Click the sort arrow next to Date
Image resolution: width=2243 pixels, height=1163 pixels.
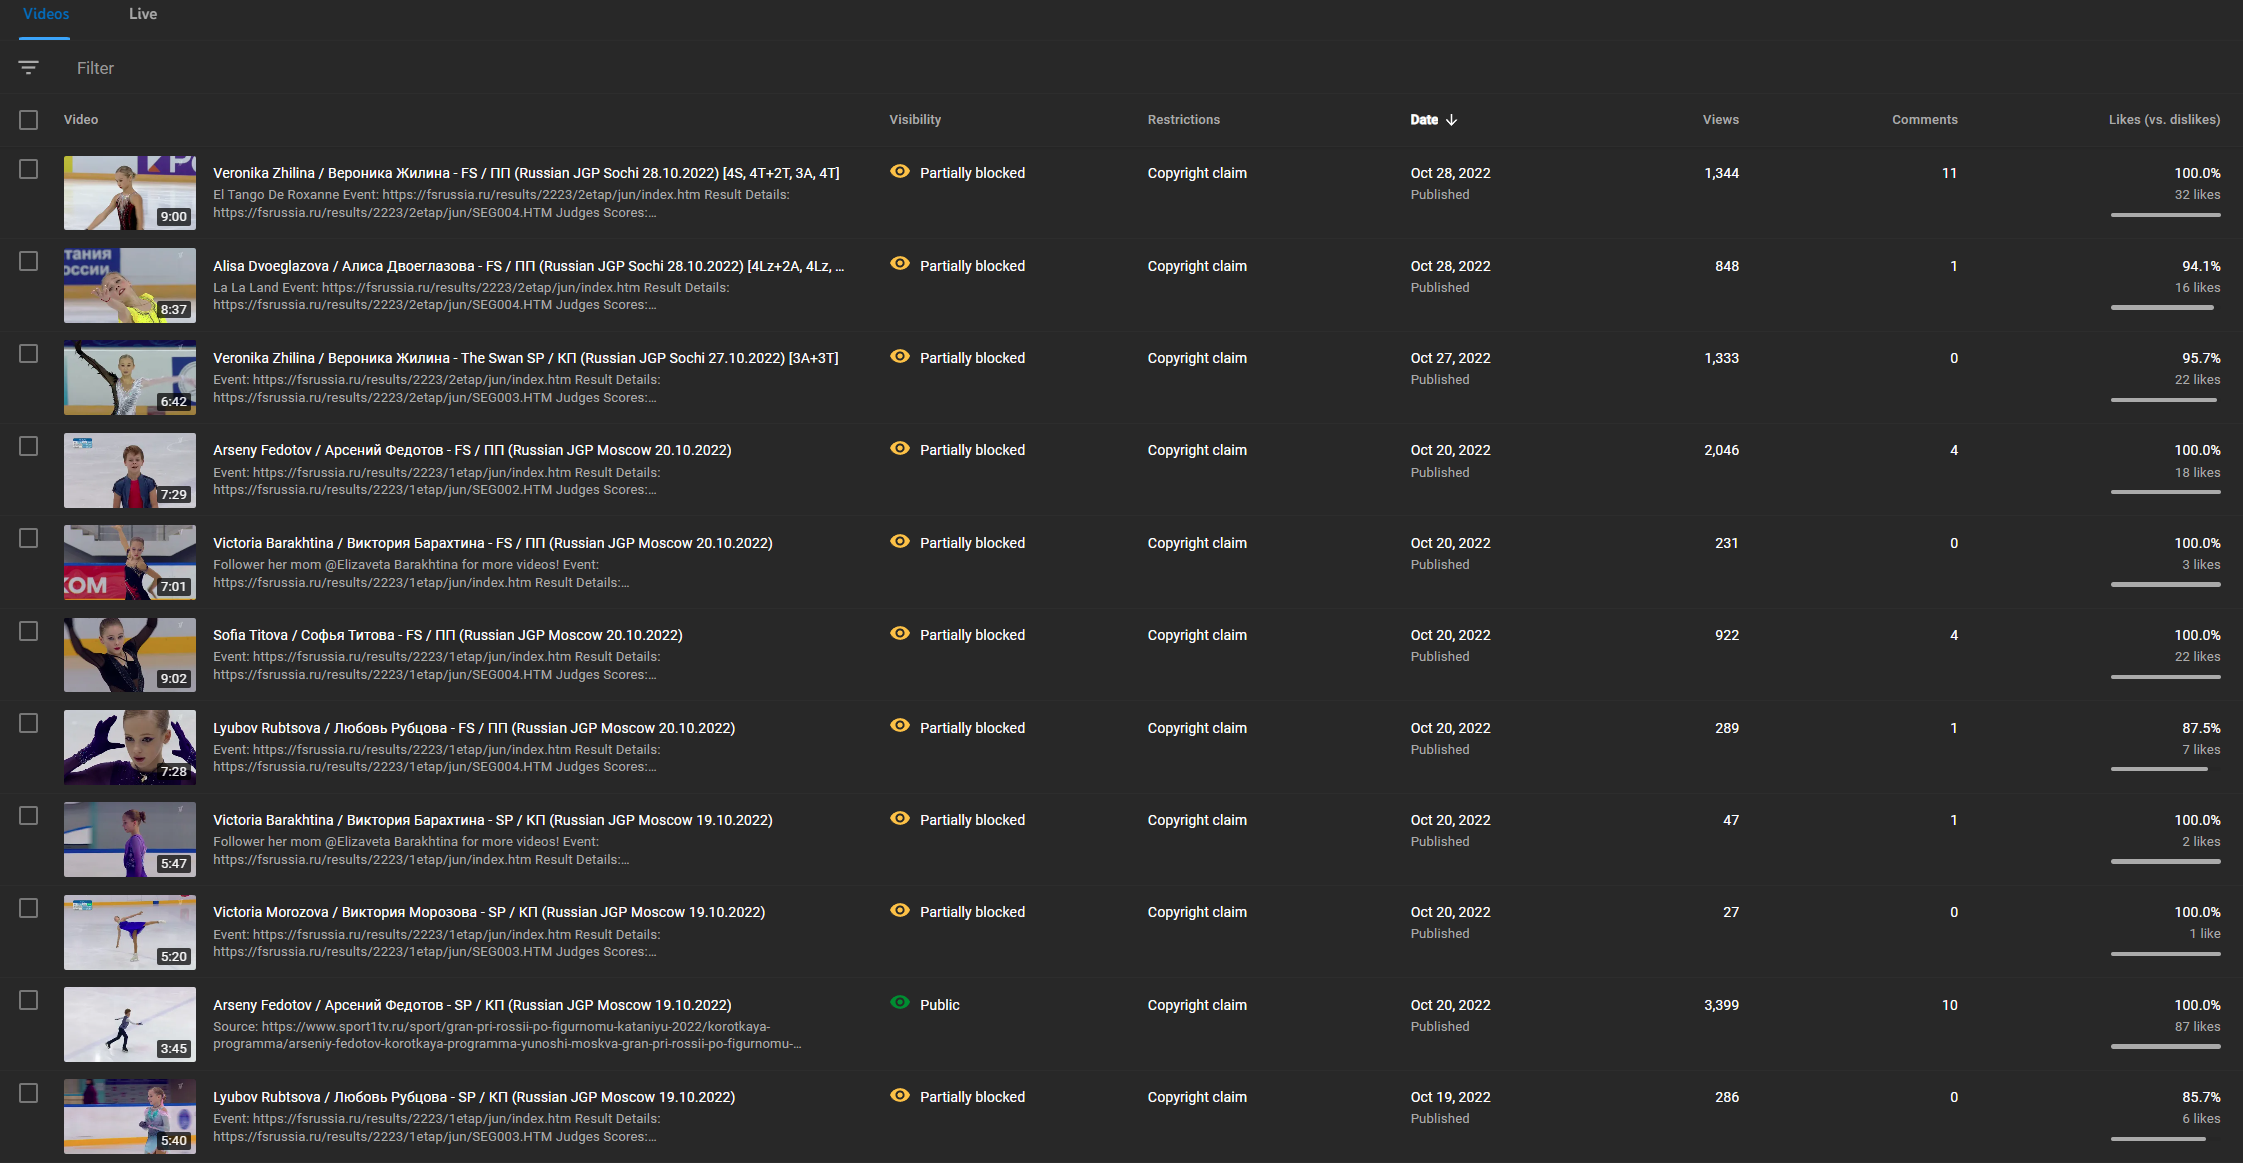(x=1452, y=120)
